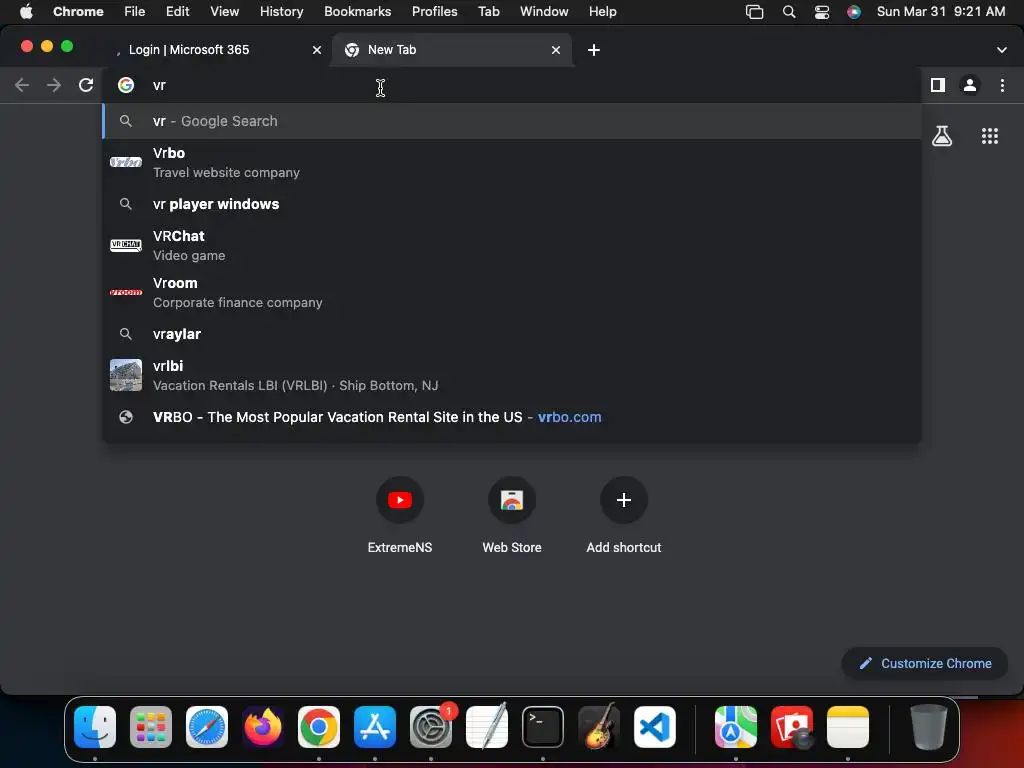Select the vrlbi Vacation Rentals suggestion
This screenshot has width=1024, height=768.
click(512, 375)
